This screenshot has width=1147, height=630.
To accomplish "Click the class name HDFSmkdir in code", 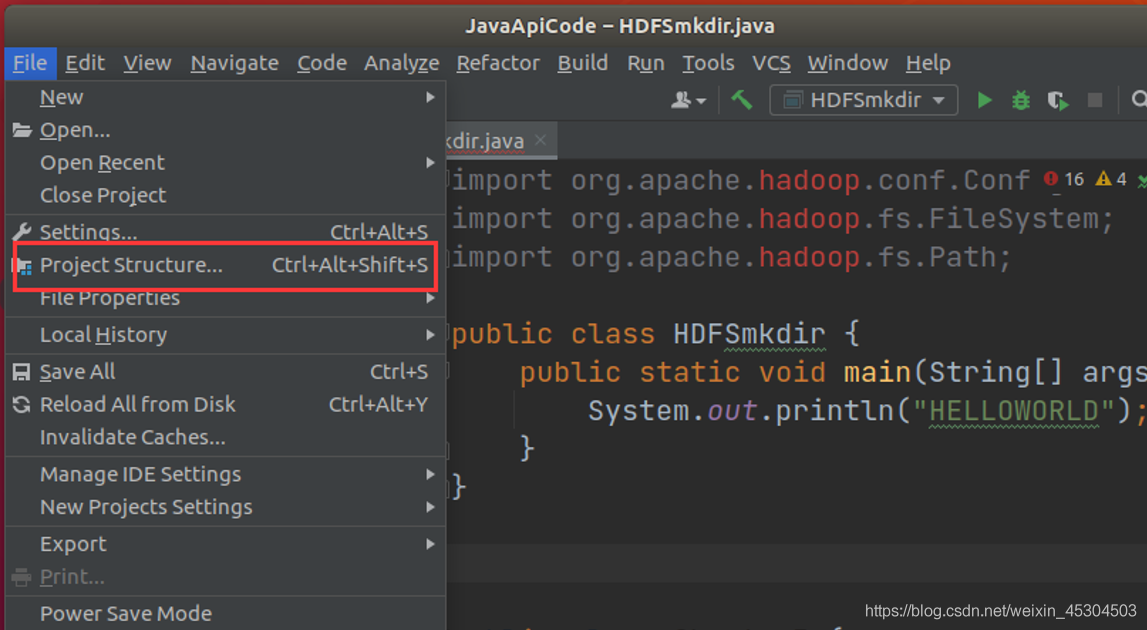I will tap(749, 334).
